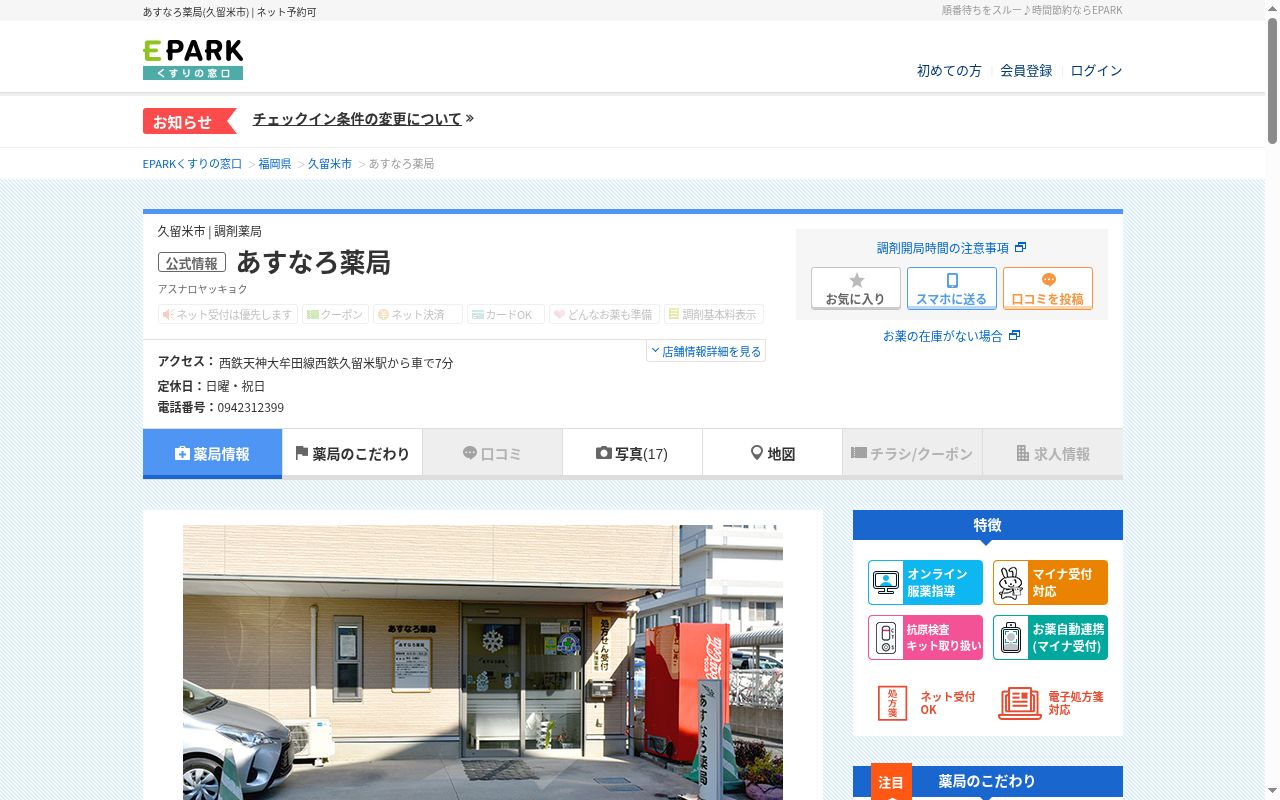Click the 調剤基本料表示 badge
Image resolution: width=1280 pixels, height=800 pixels.
(x=714, y=314)
